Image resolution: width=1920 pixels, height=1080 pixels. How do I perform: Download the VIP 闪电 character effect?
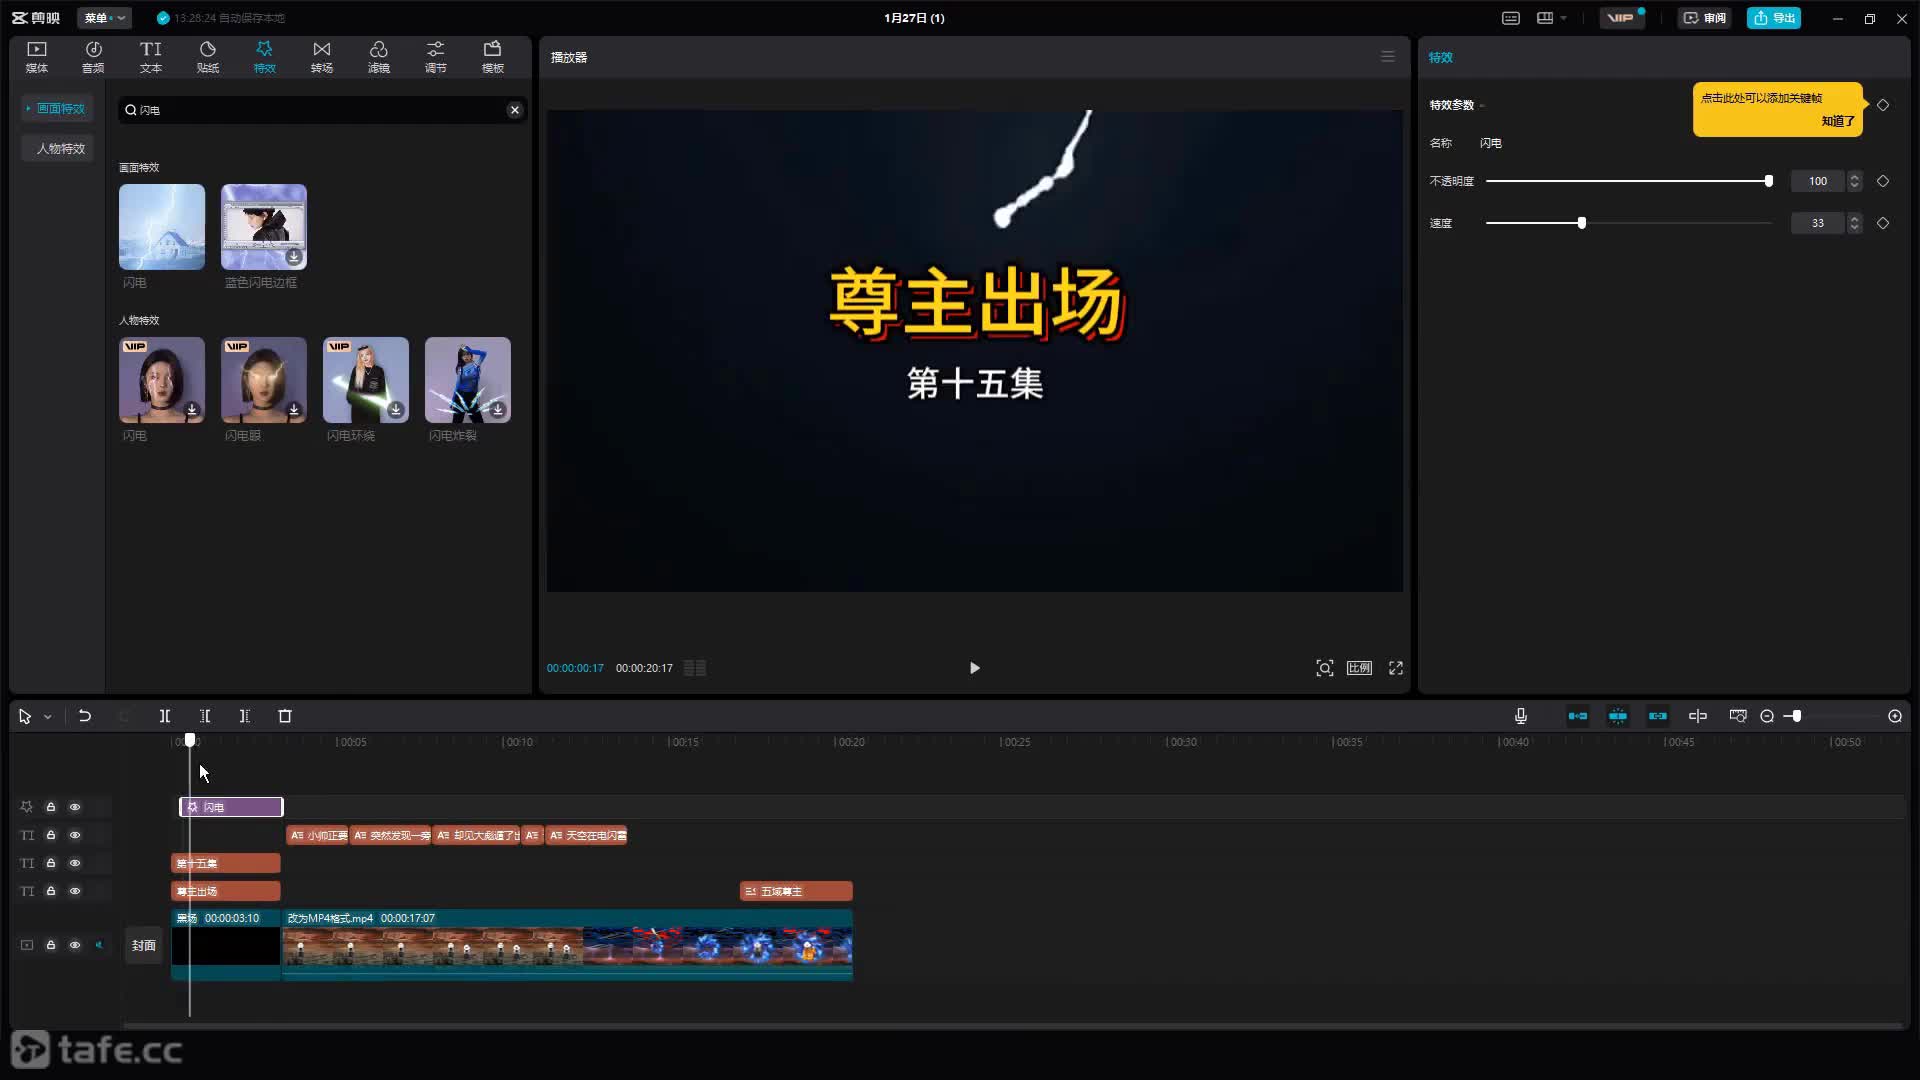click(x=192, y=410)
